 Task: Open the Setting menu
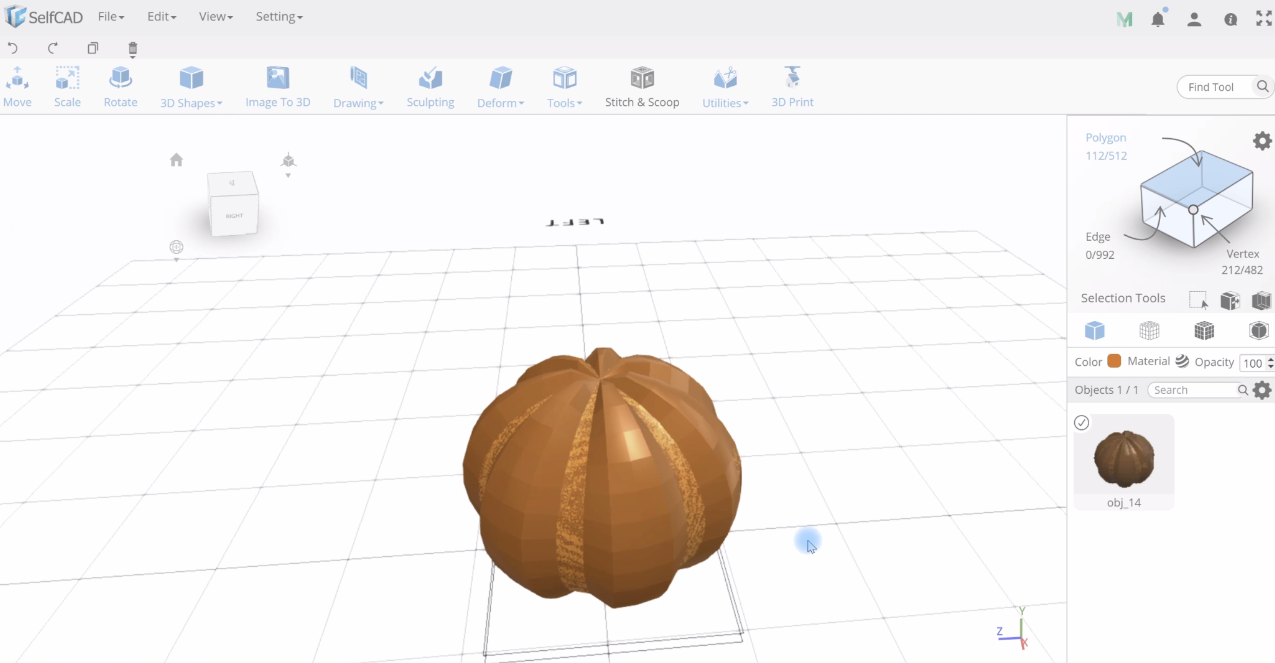279,17
